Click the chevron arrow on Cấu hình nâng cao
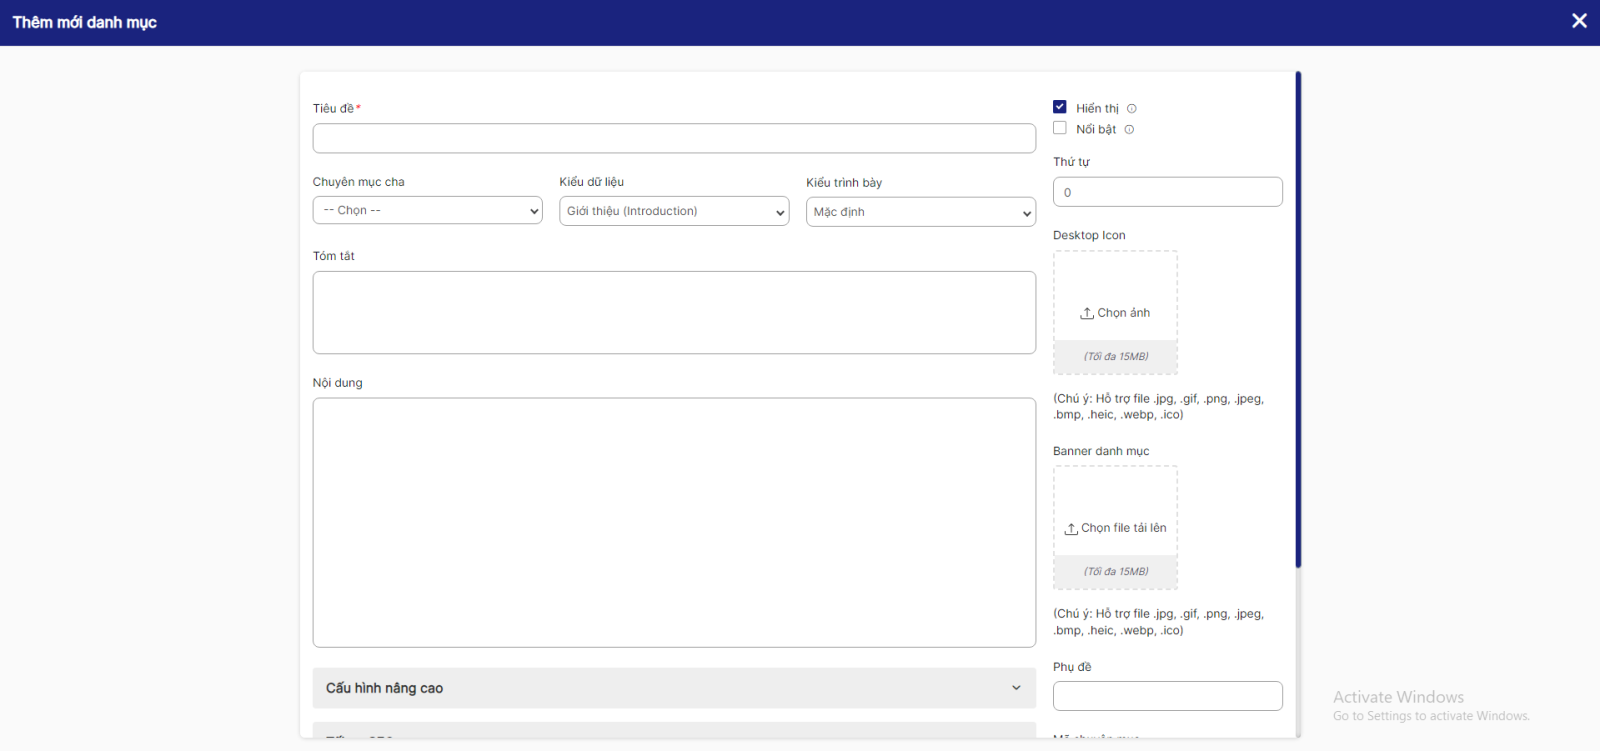The height and width of the screenshot is (751, 1600). (1016, 688)
